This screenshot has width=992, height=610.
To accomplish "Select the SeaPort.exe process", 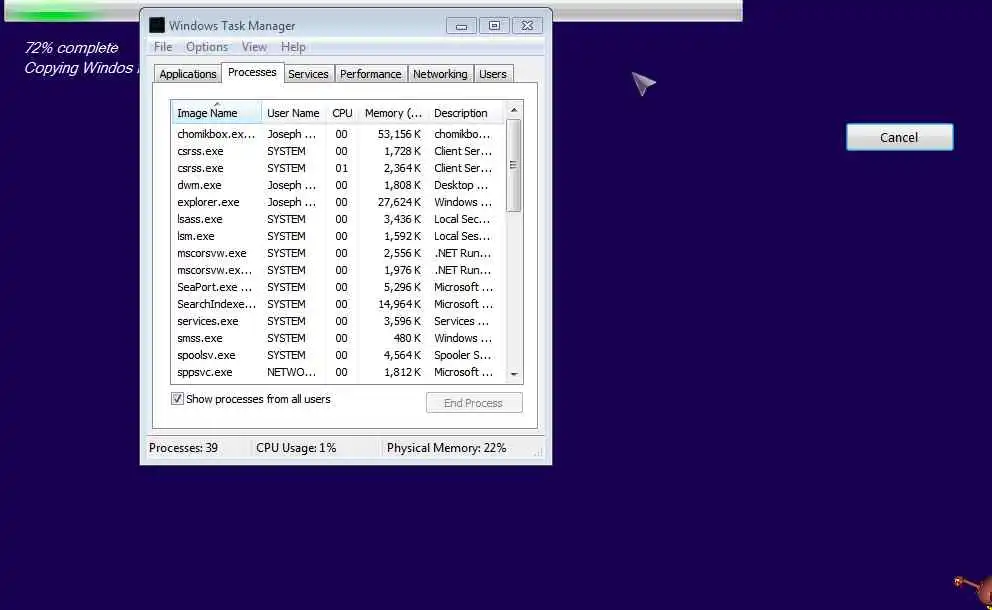I will [338, 287].
